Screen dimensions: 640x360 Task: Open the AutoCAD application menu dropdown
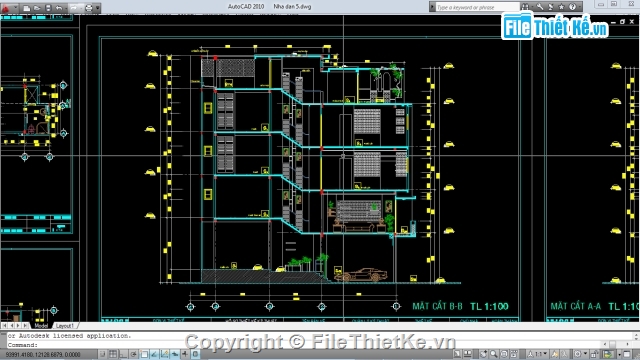pyautogui.click(x=9, y=7)
